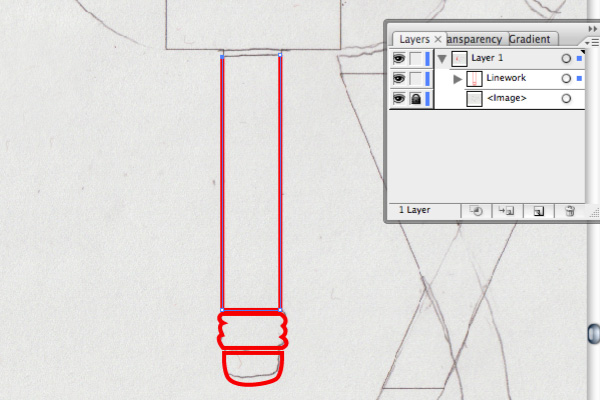Unlock the Image sublayer via lock icon
This screenshot has width=600, height=400.
[x=416, y=98]
